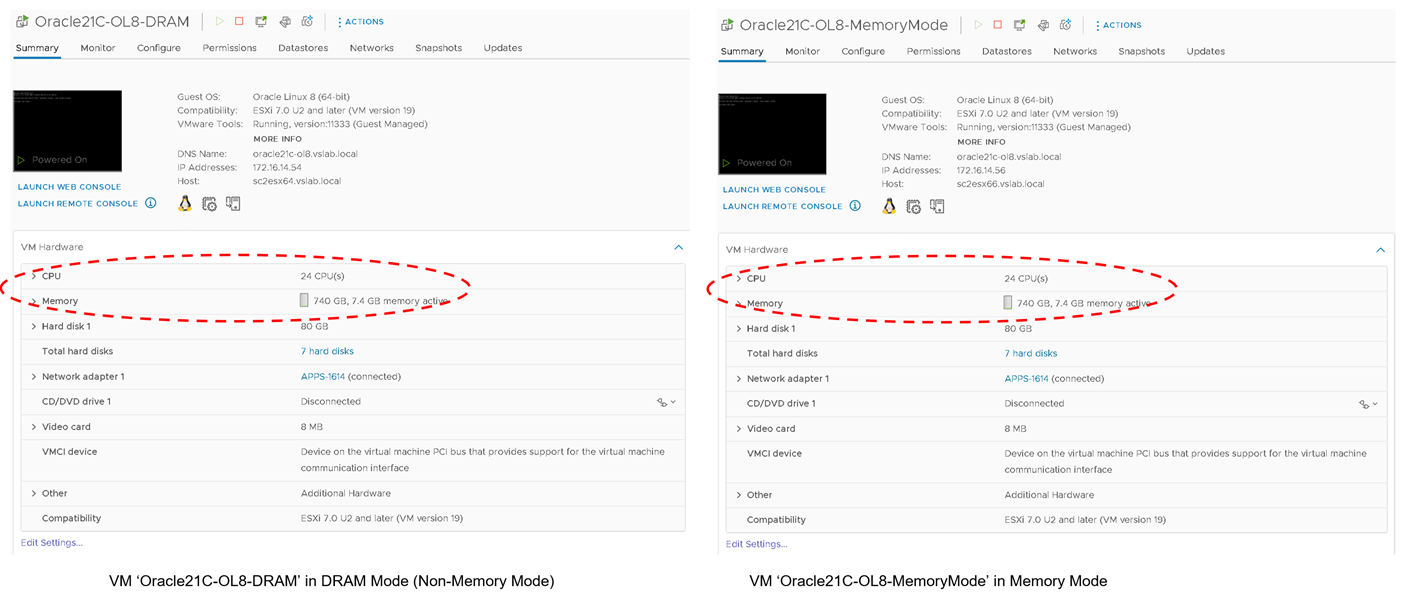Click More Info in DRAM VM summary
This screenshot has width=1402, height=598.
[277, 139]
